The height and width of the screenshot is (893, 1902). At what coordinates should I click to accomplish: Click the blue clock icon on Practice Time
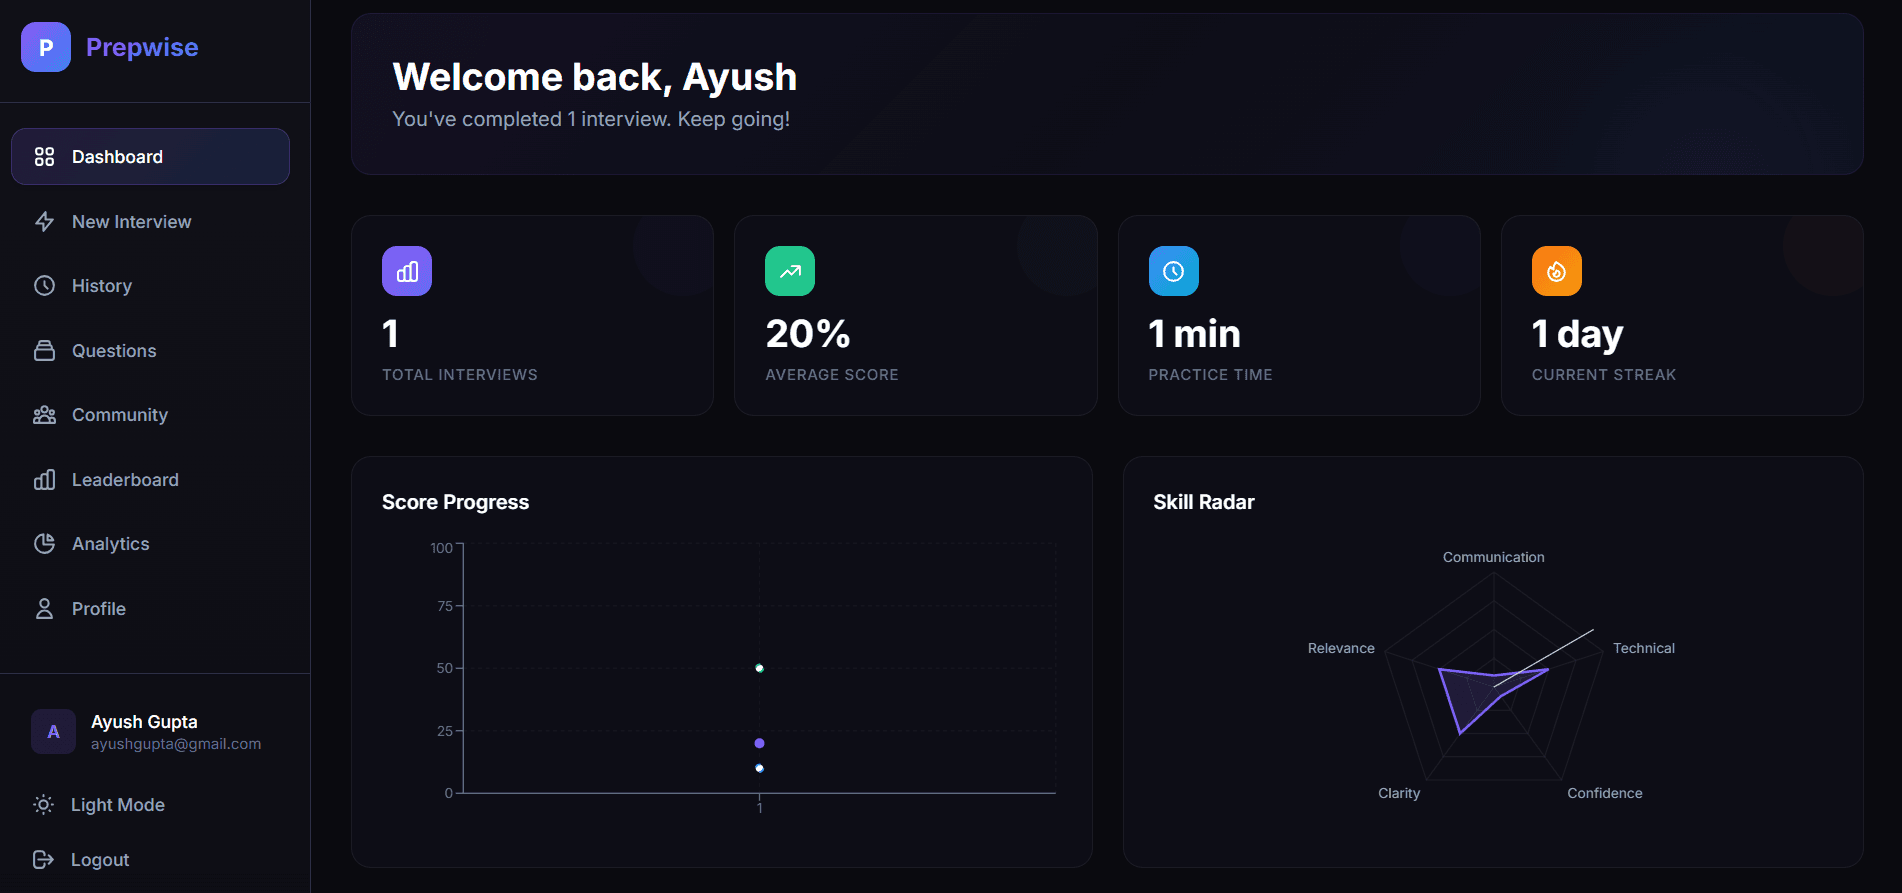pyautogui.click(x=1173, y=270)
